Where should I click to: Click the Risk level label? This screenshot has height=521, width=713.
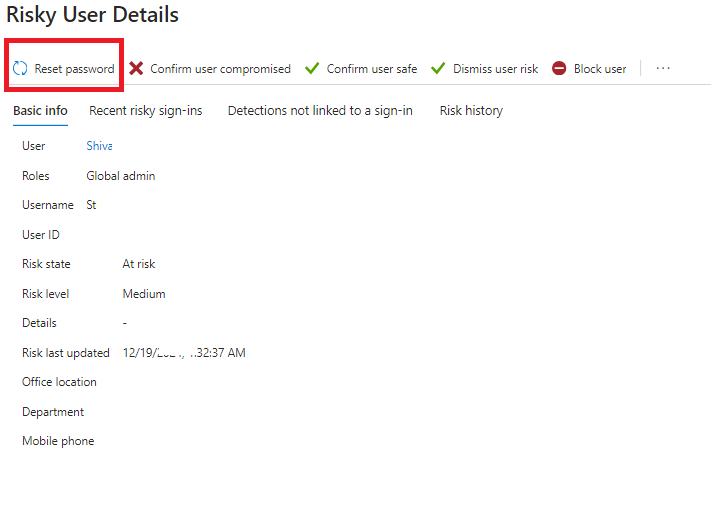click(x=45, y=294)
